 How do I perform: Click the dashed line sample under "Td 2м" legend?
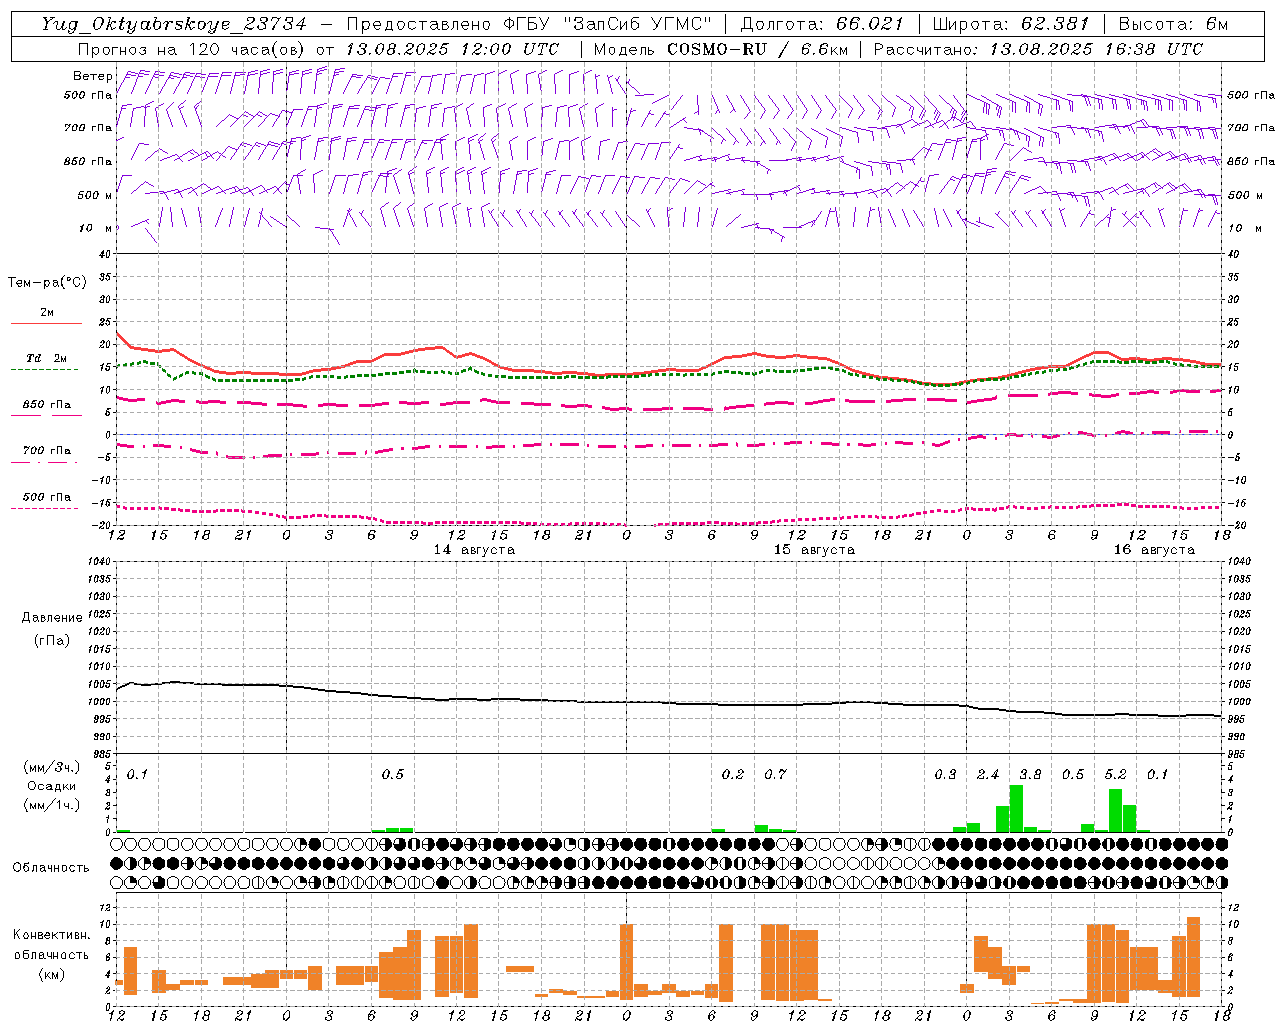click(x=45, y=369)
